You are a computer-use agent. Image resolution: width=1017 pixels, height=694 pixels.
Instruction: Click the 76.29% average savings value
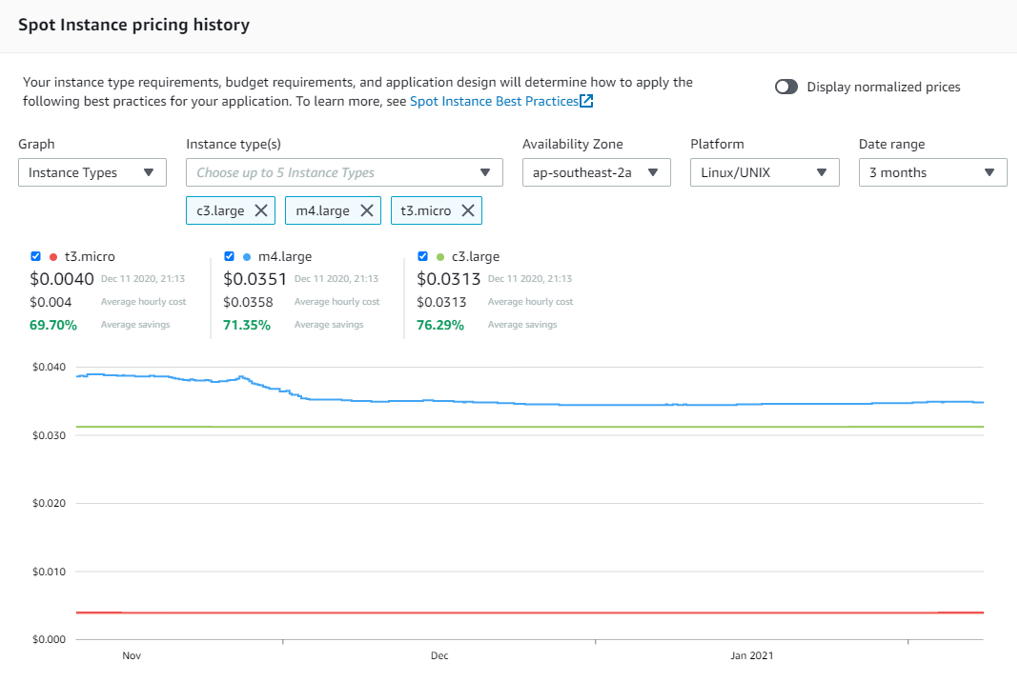(x=440, y=325)
